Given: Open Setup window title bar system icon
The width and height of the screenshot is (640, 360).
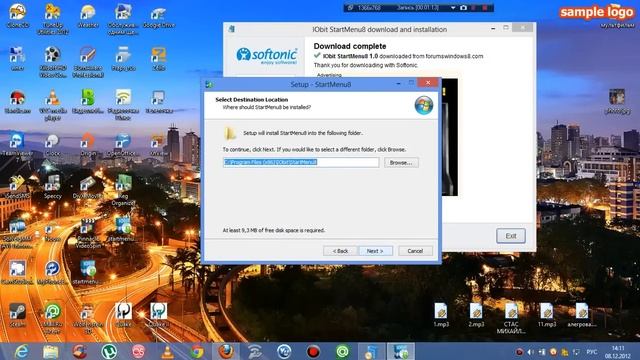Looking at the screenshot, I should pyautogui.click(x=209, y=84).
